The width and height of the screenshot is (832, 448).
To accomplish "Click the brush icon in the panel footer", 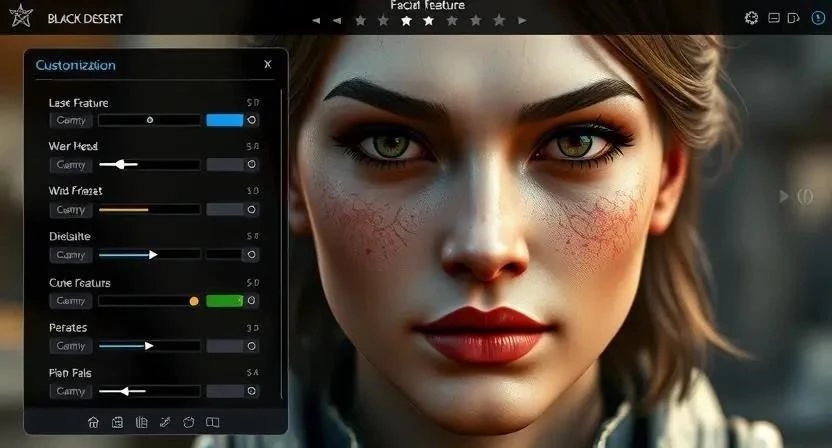I will coord(164,422).
